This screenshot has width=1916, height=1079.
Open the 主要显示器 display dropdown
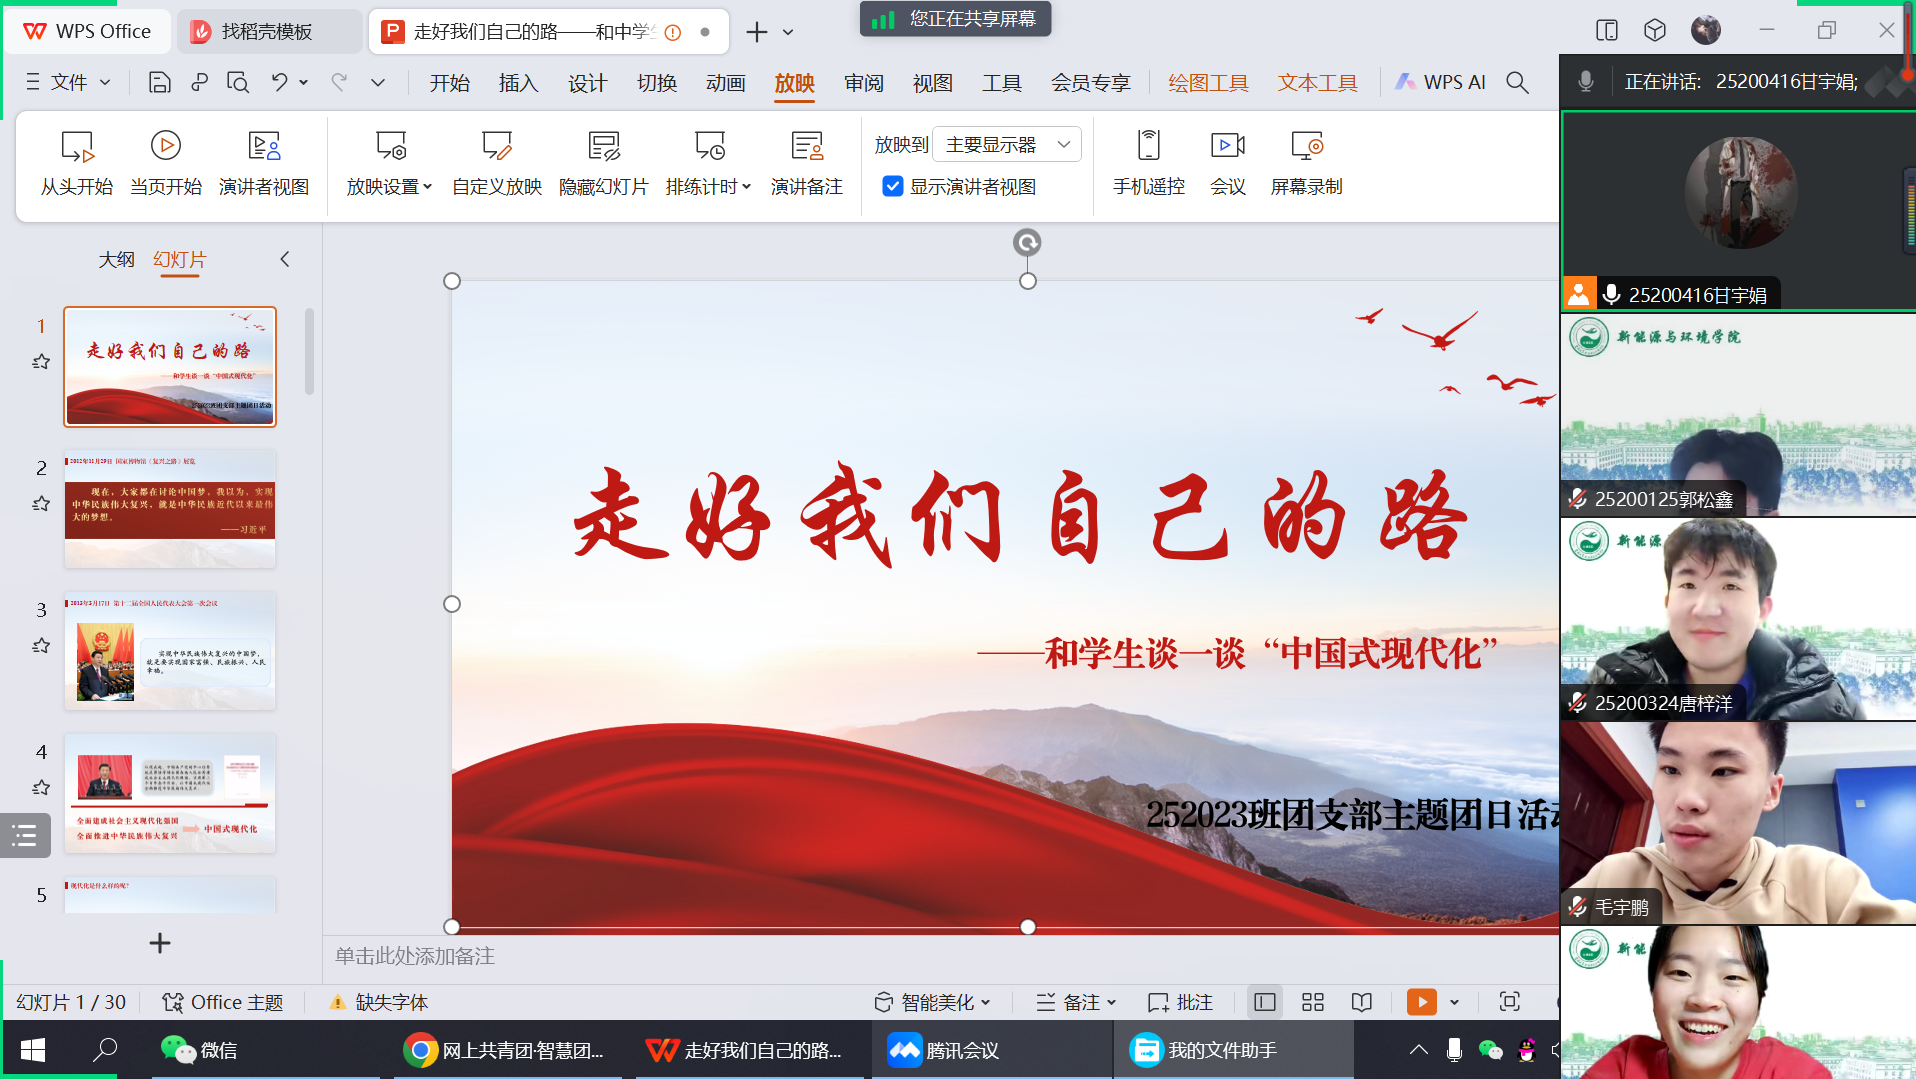[1007, 145]
